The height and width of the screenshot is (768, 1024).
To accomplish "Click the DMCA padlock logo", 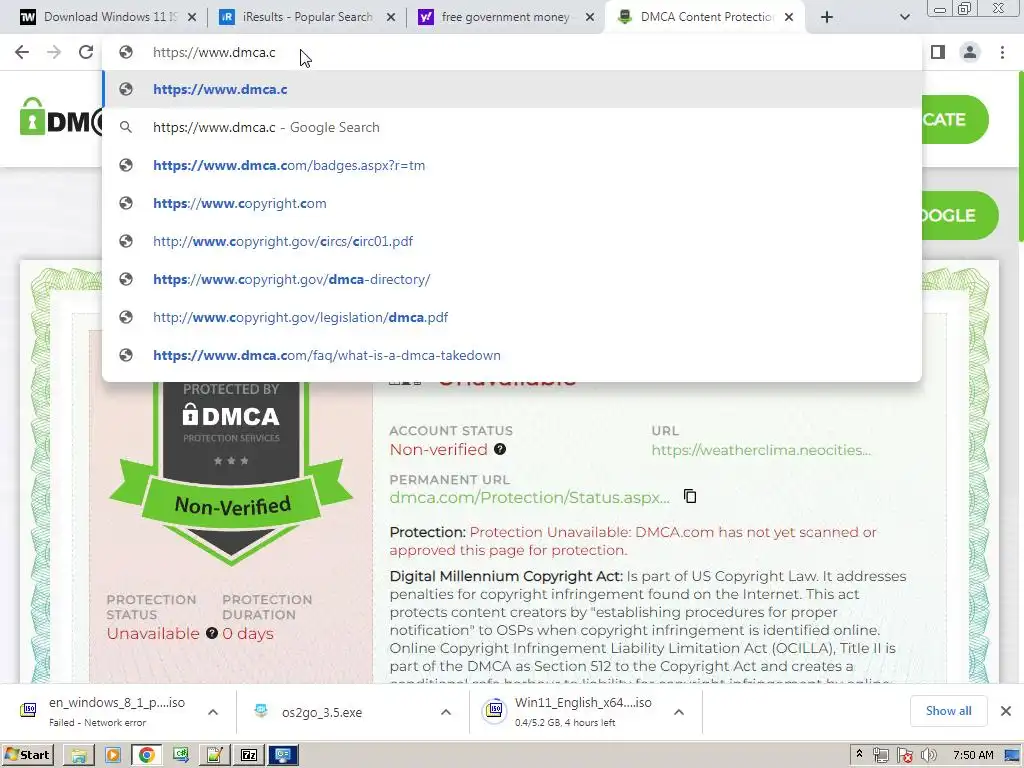I will pos(60,118).
